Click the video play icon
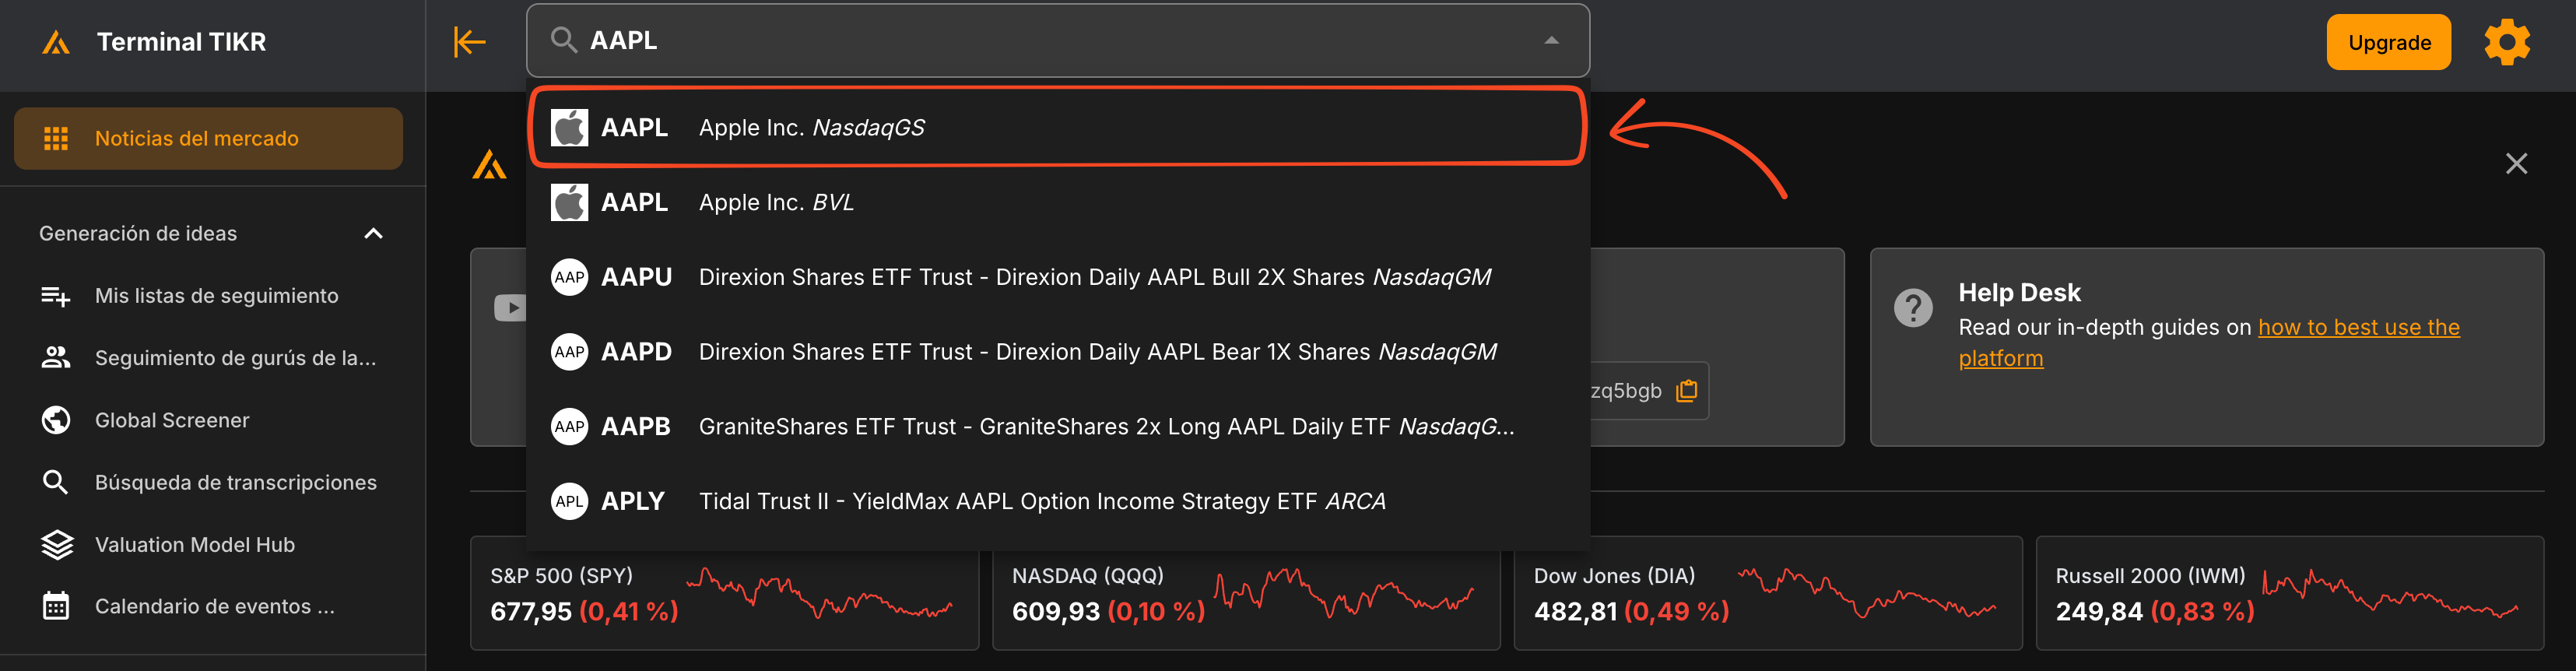Screen dimensions: 2576x671 (x=509, y=308)
